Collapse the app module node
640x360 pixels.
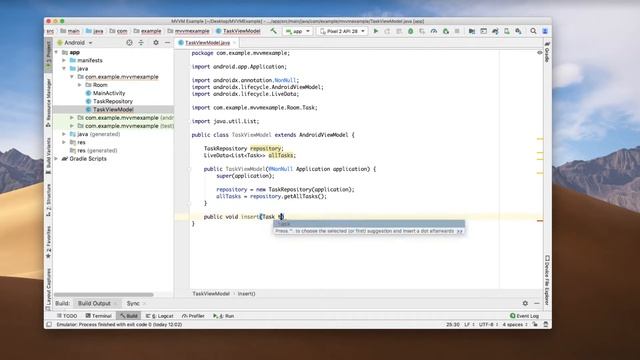[57, 52]
